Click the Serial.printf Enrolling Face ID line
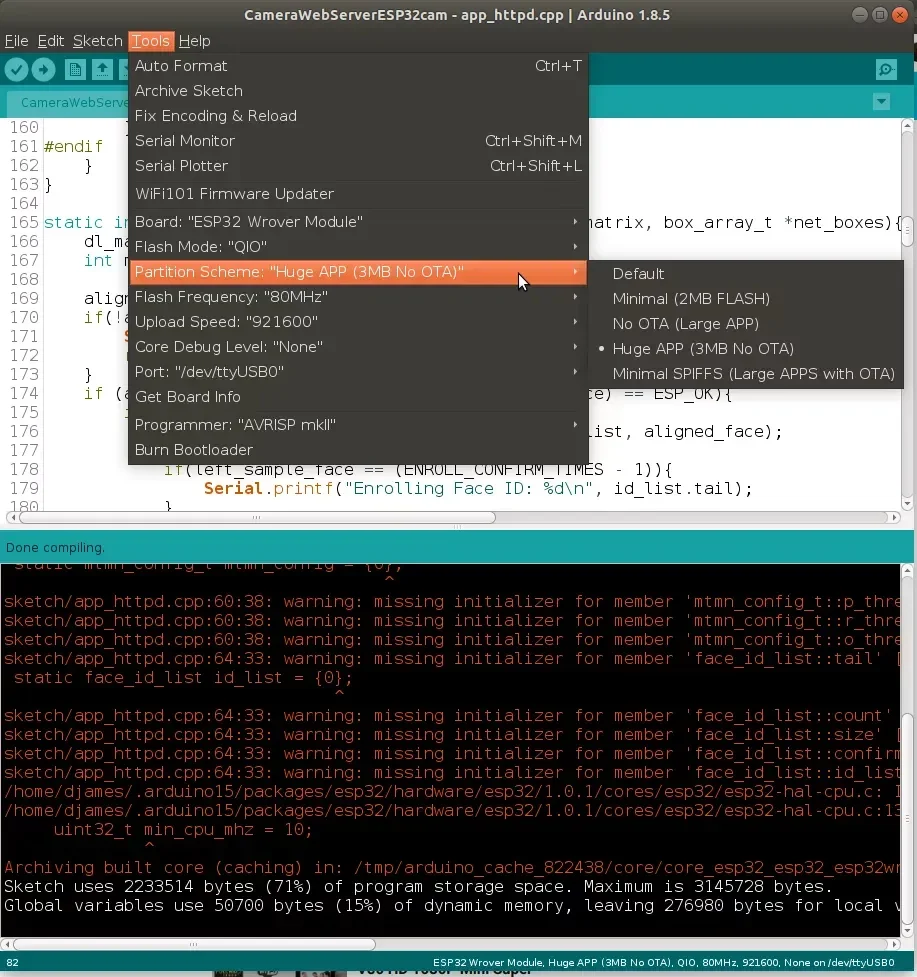This screenshot has height=977, width=917. click(478, 488)
